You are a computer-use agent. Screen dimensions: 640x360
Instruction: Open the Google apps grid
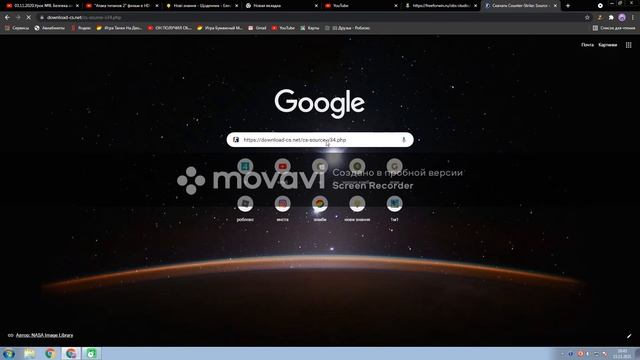coord(629,45)
